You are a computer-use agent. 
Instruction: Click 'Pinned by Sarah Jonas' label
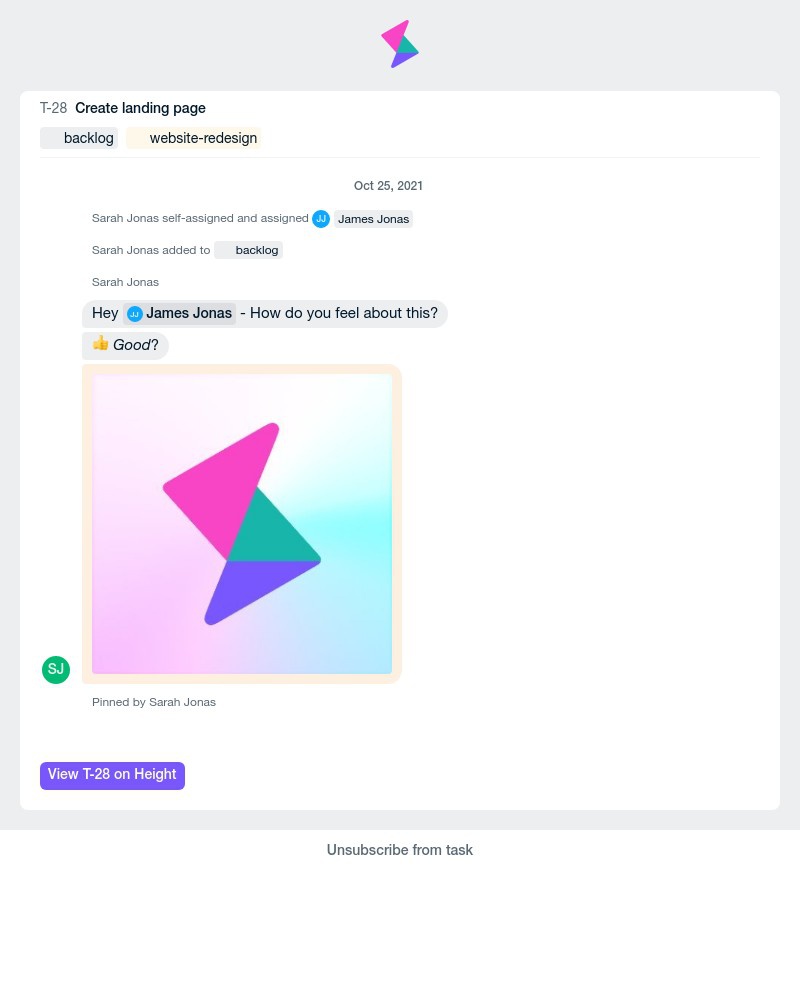154,702
